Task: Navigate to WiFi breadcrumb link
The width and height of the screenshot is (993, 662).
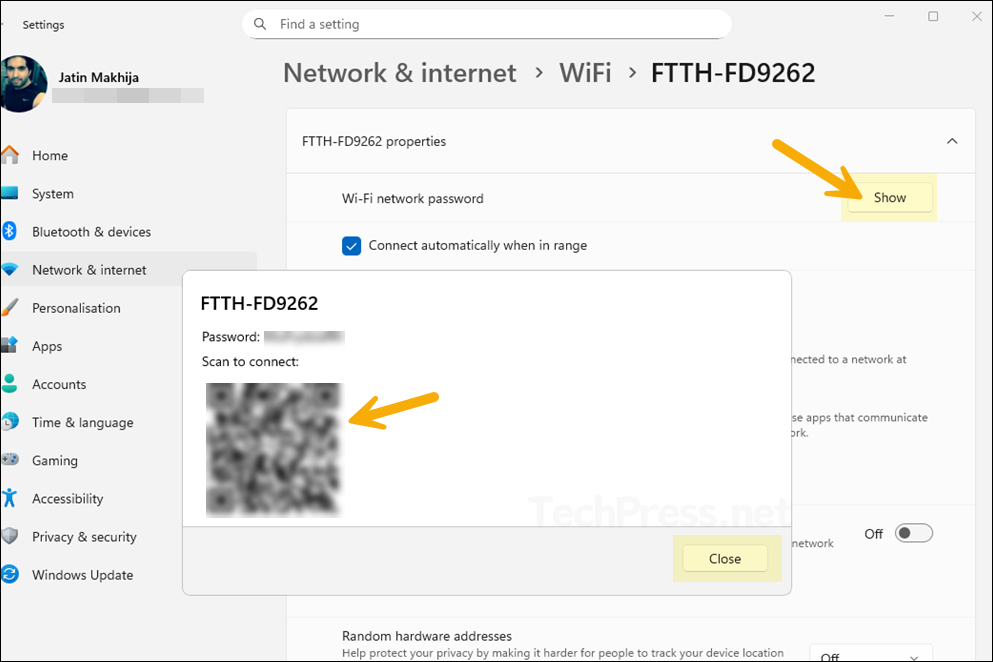Action: 585,73
